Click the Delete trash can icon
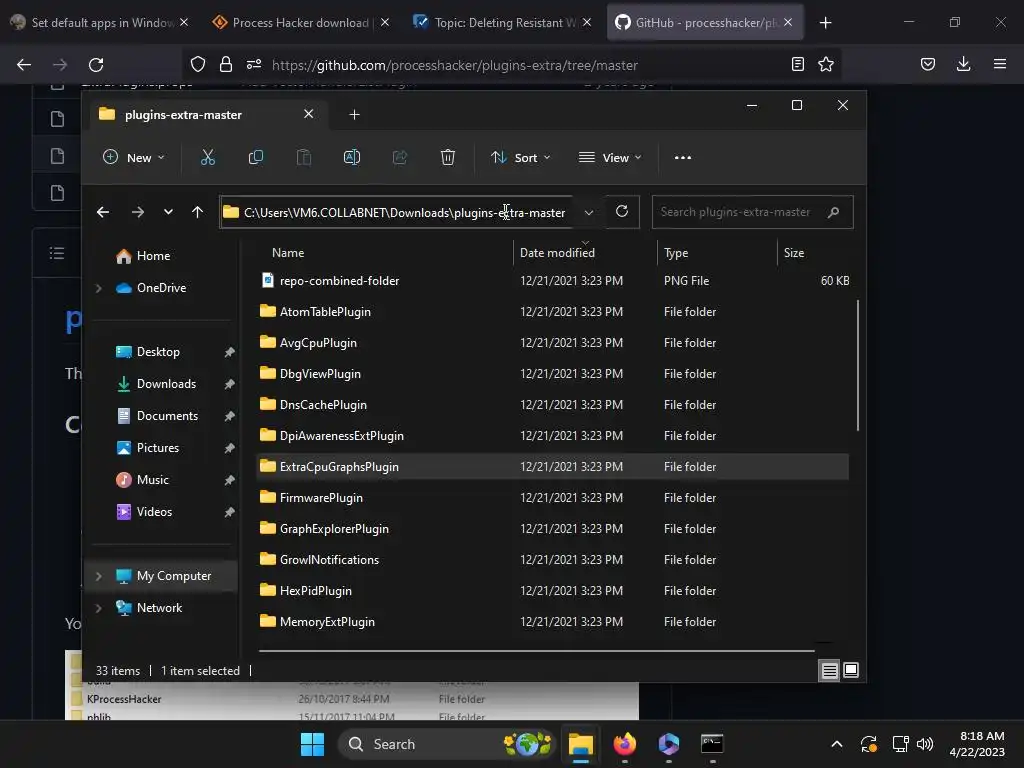1024x768 pixels. [448, 157]
